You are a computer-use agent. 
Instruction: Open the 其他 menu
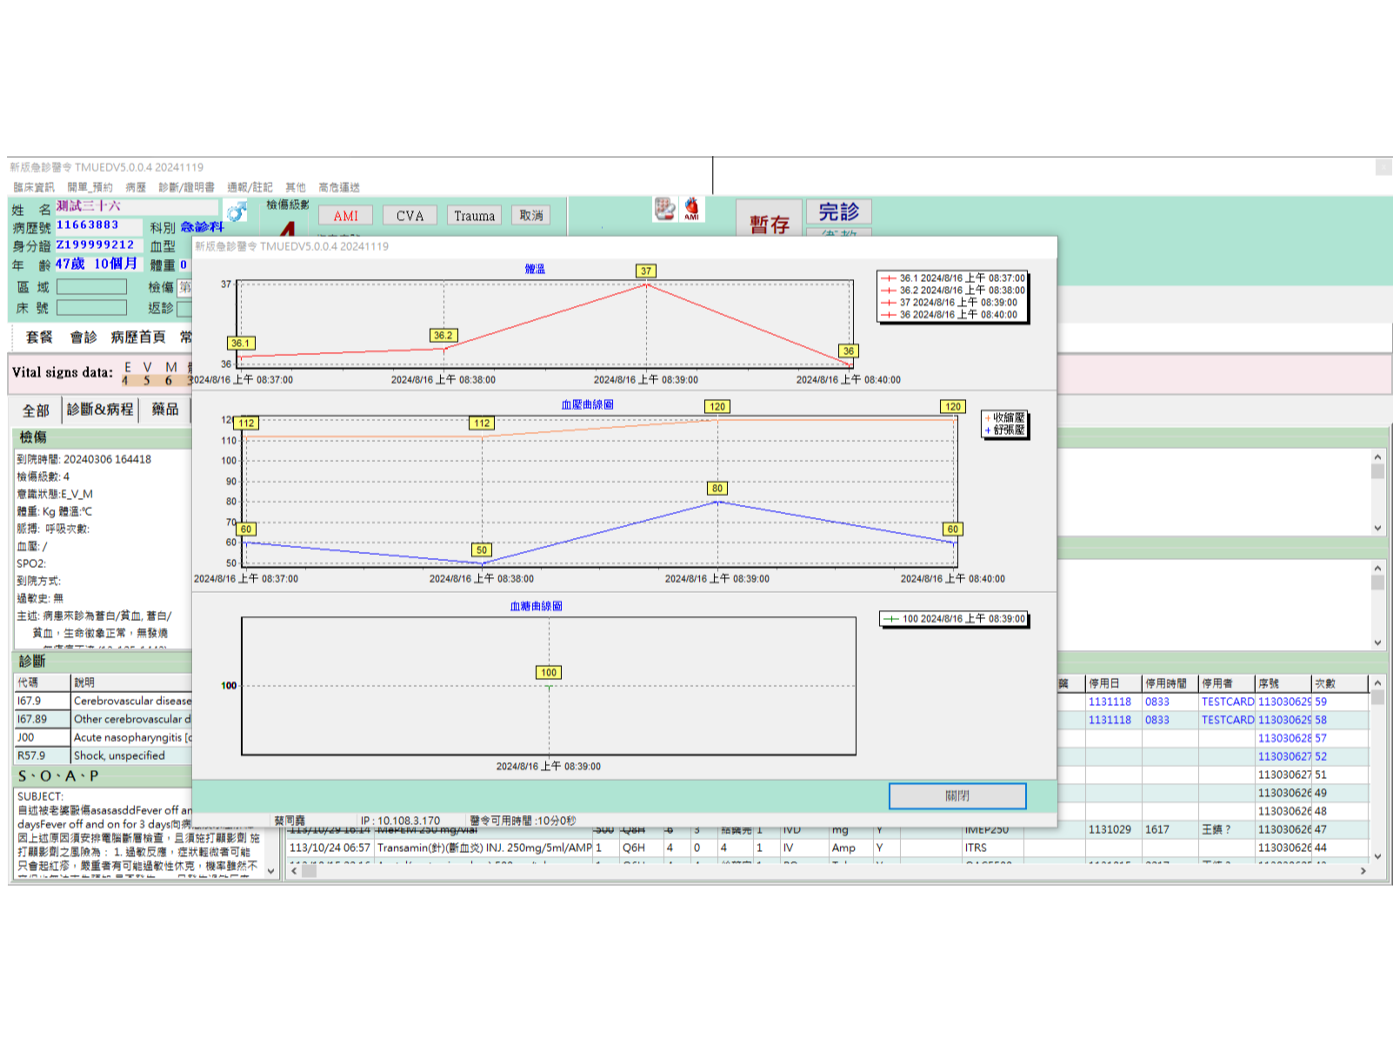pyautogui.click(x=296, y=187)
